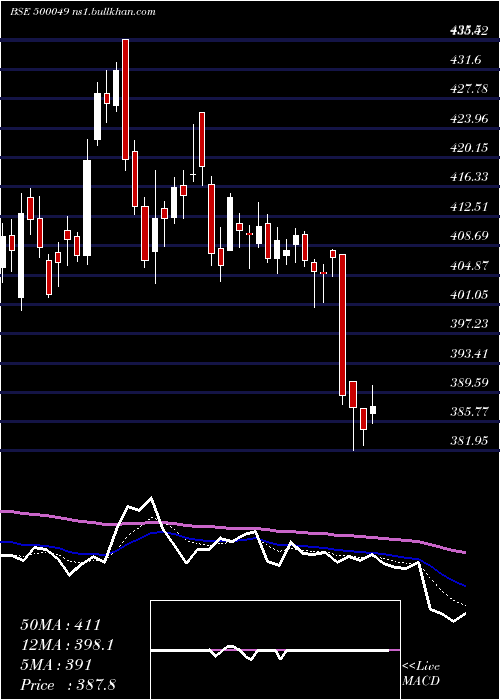500x700 pixels.
Task: Select the 404.87 price axis label
Action: pyautogui.click(x=469, y=266)
